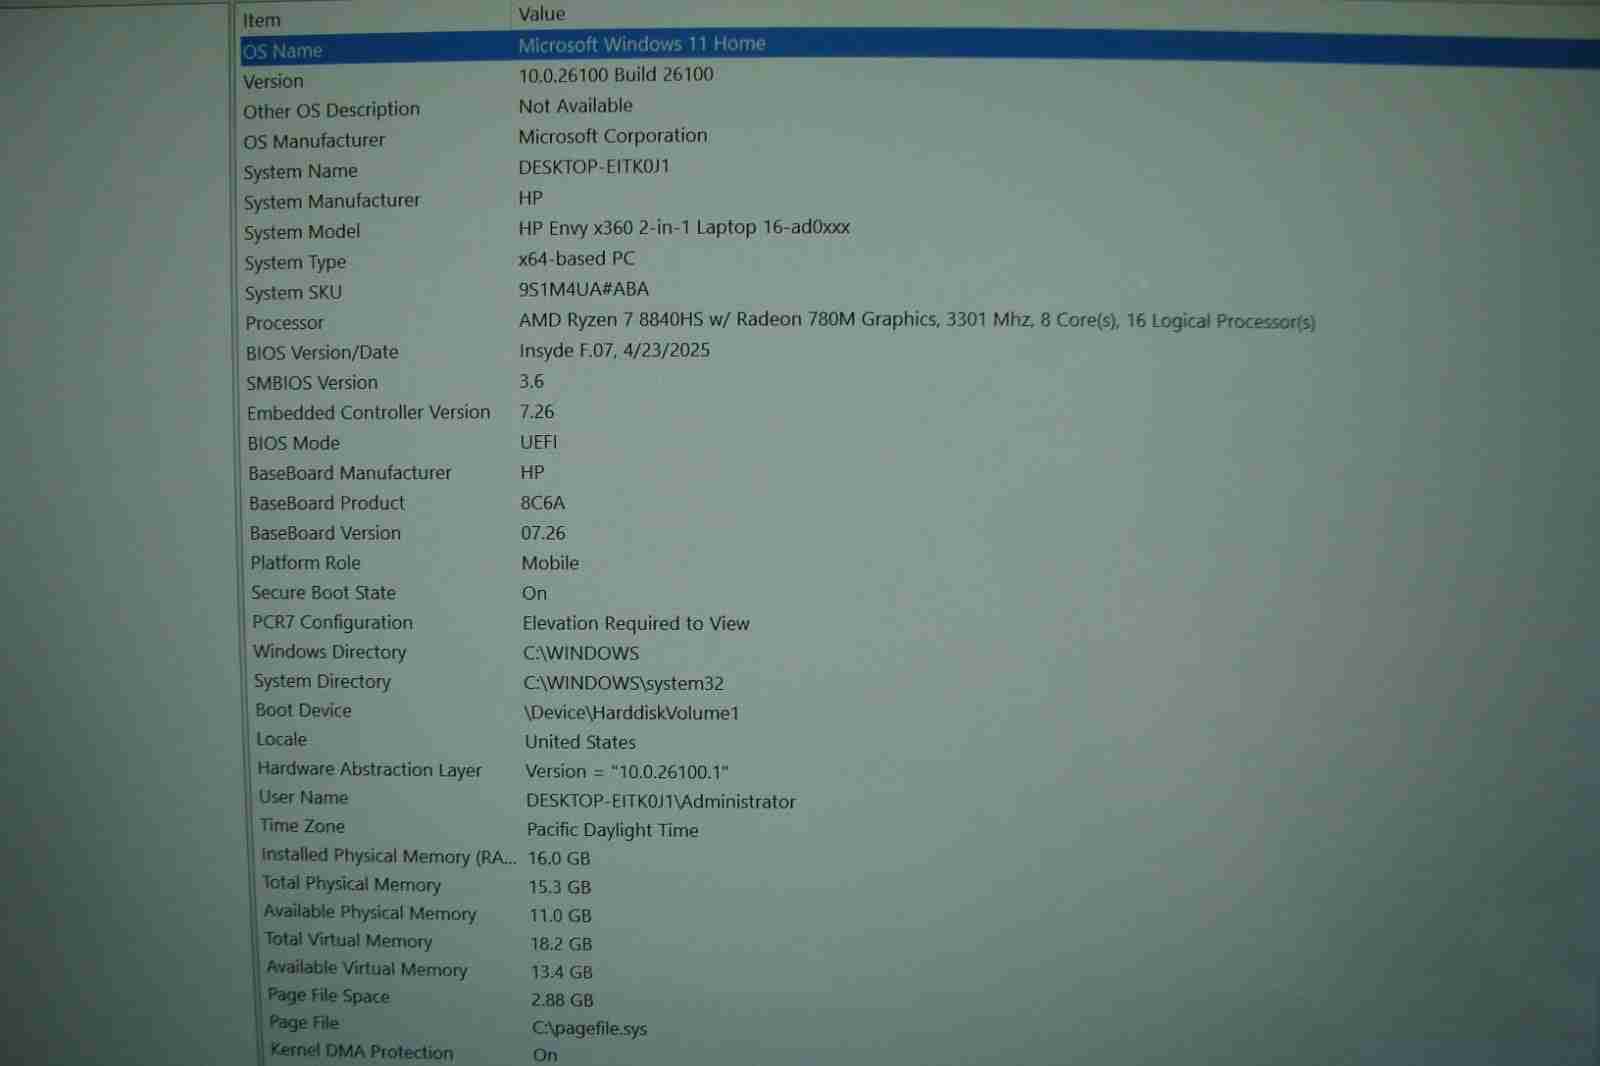The width and height of the screenshot is (1600, 1066).
Task: Select the Kernel DMA Protection row
Action: point(361,1052)
